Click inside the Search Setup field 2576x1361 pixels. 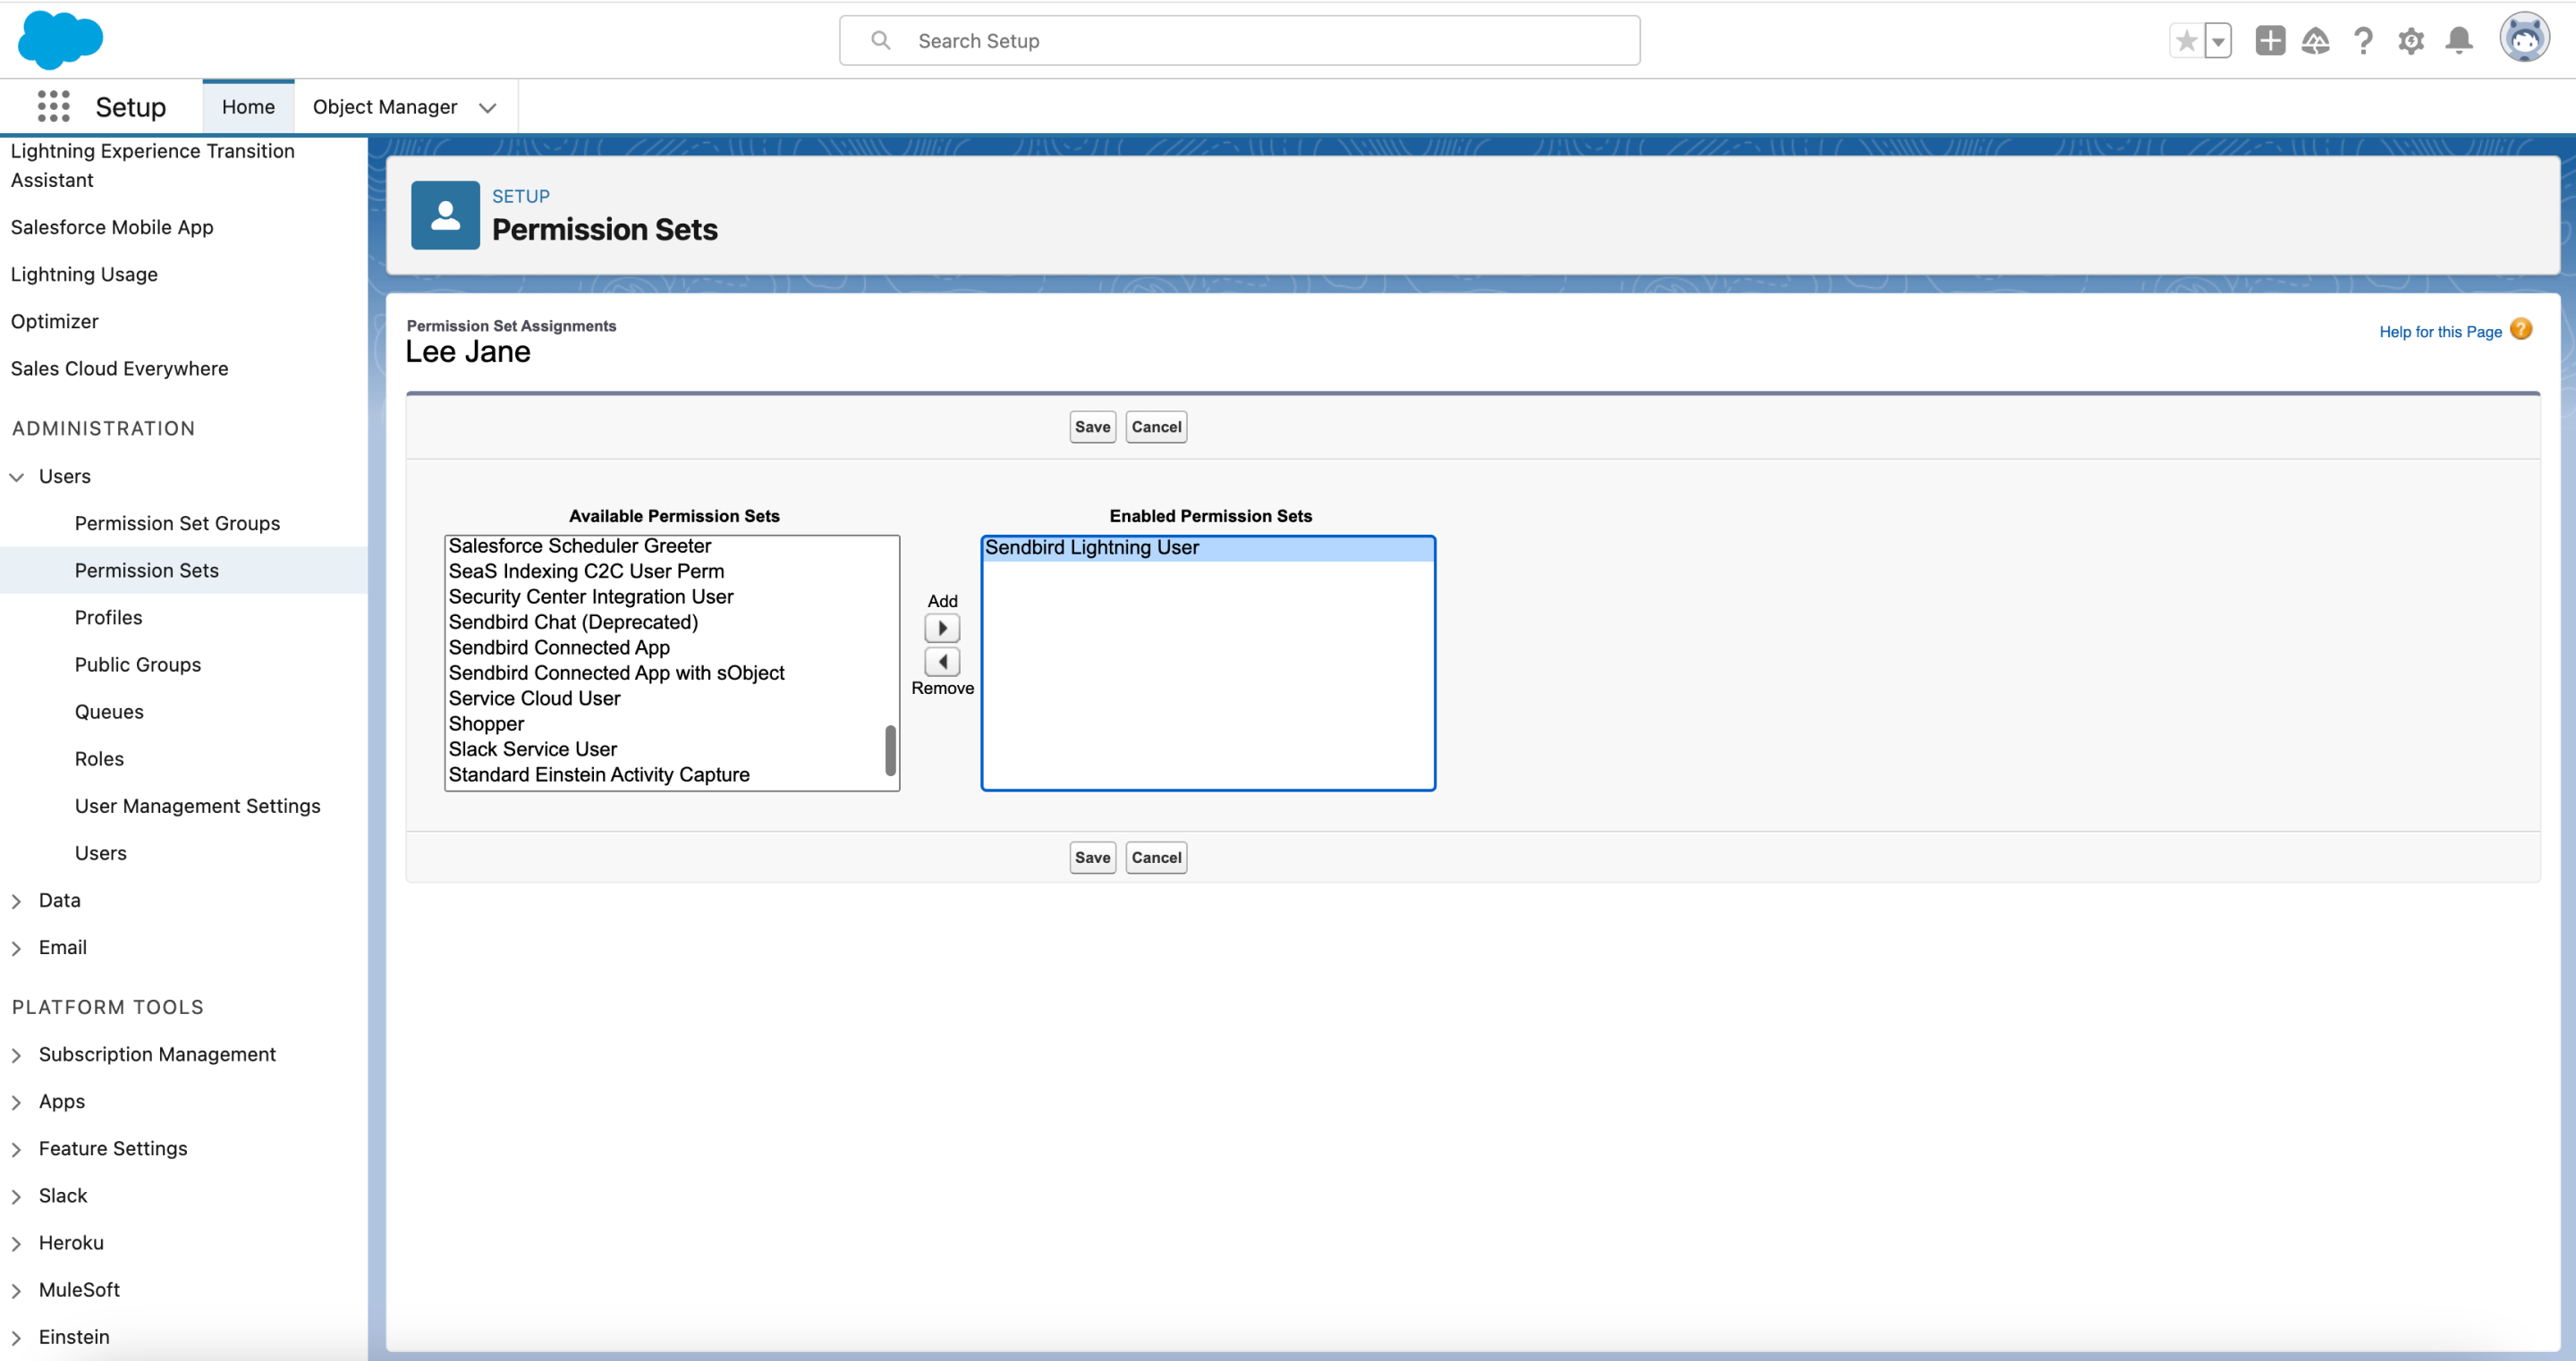pos(1240,40)
